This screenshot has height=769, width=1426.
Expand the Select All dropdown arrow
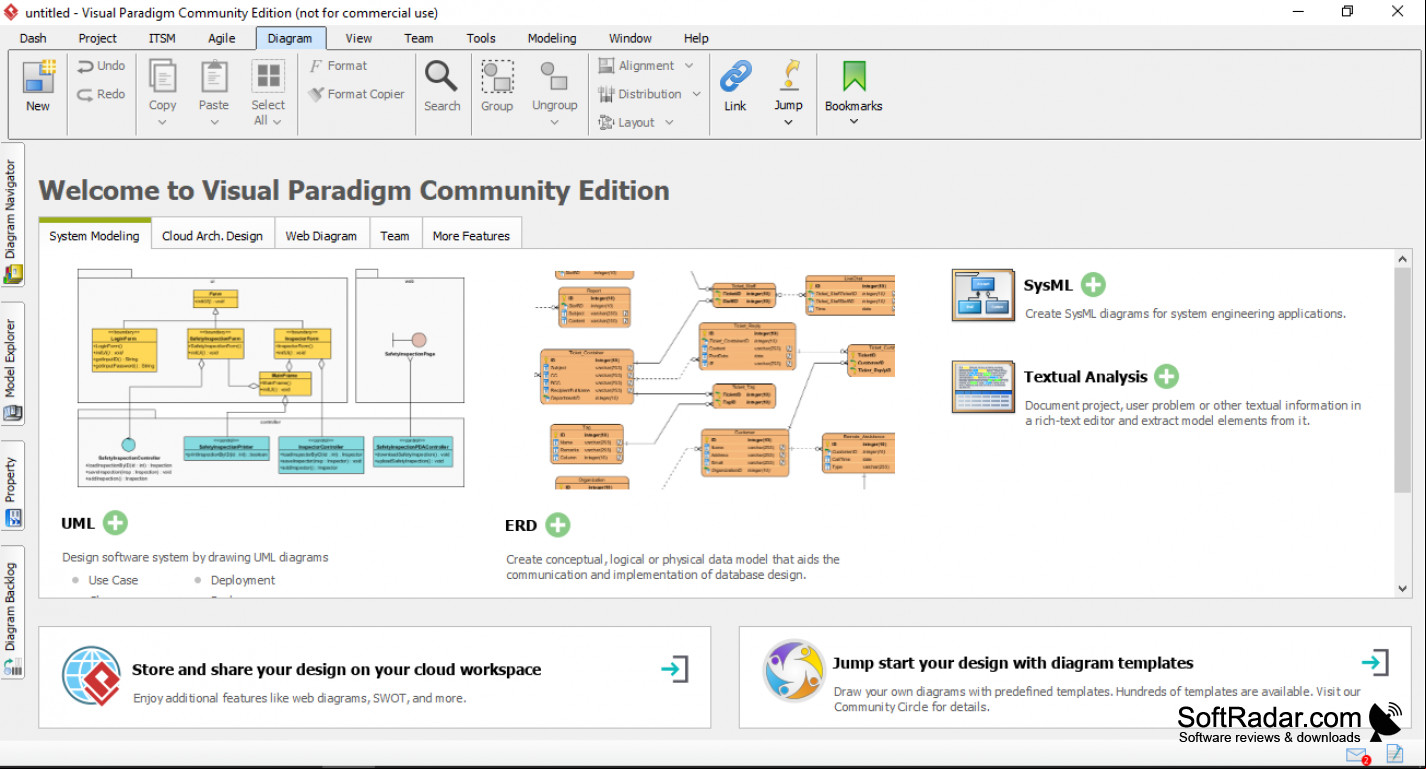277,122
